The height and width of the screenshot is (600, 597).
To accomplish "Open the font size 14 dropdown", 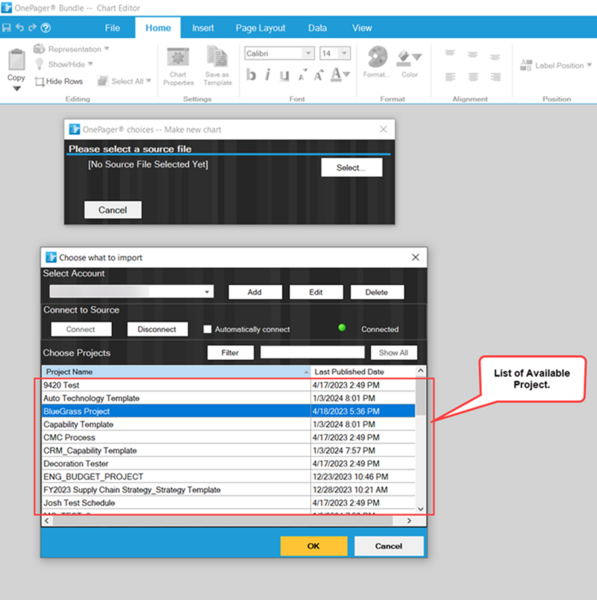I will coord(344,53).
